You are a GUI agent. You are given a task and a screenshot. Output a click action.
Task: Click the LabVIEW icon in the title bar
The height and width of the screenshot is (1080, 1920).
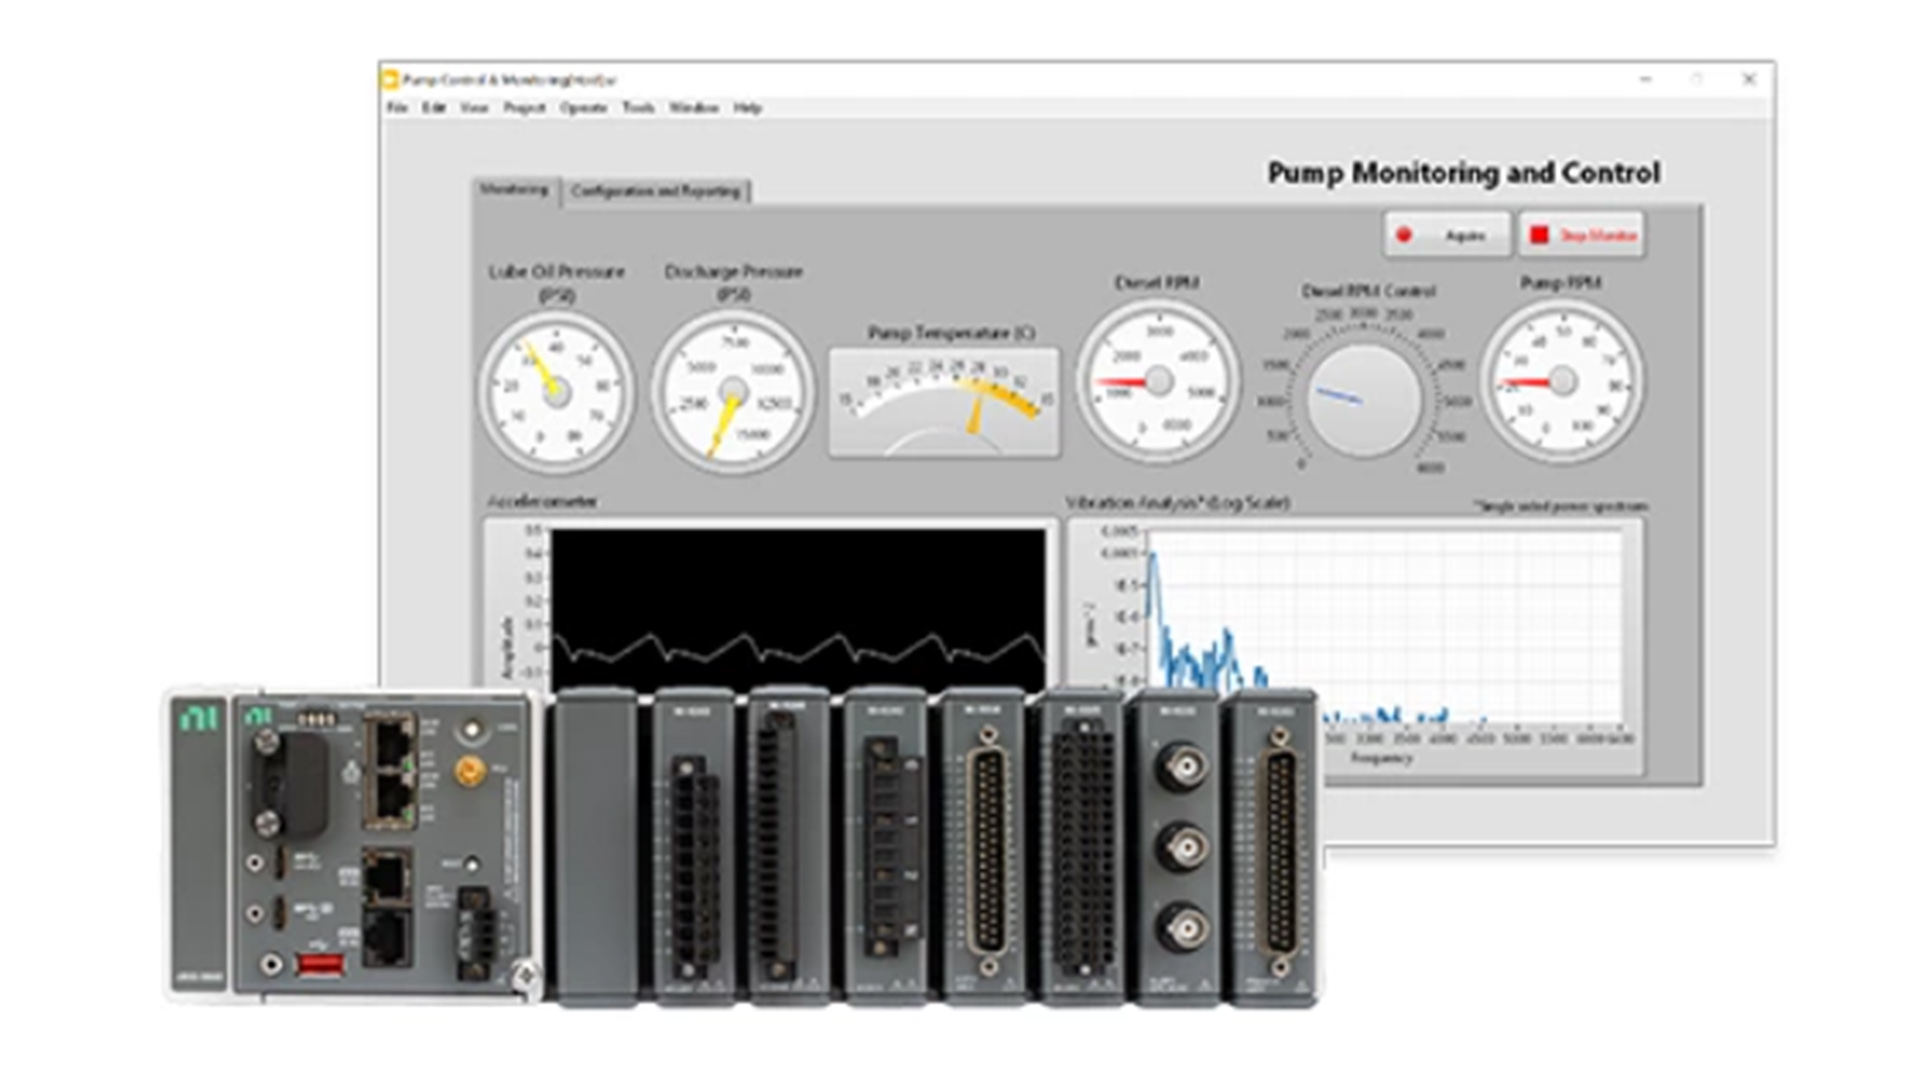pos(390,79)
